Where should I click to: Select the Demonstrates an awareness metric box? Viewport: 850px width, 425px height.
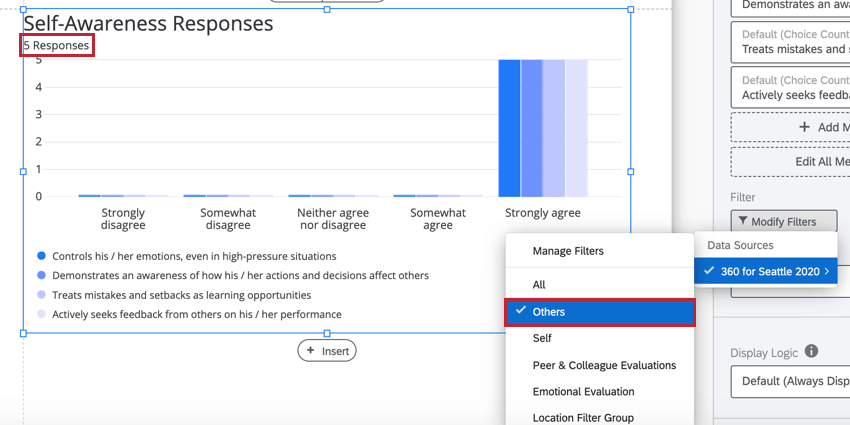pyautogui.click(x=790, y=8)
